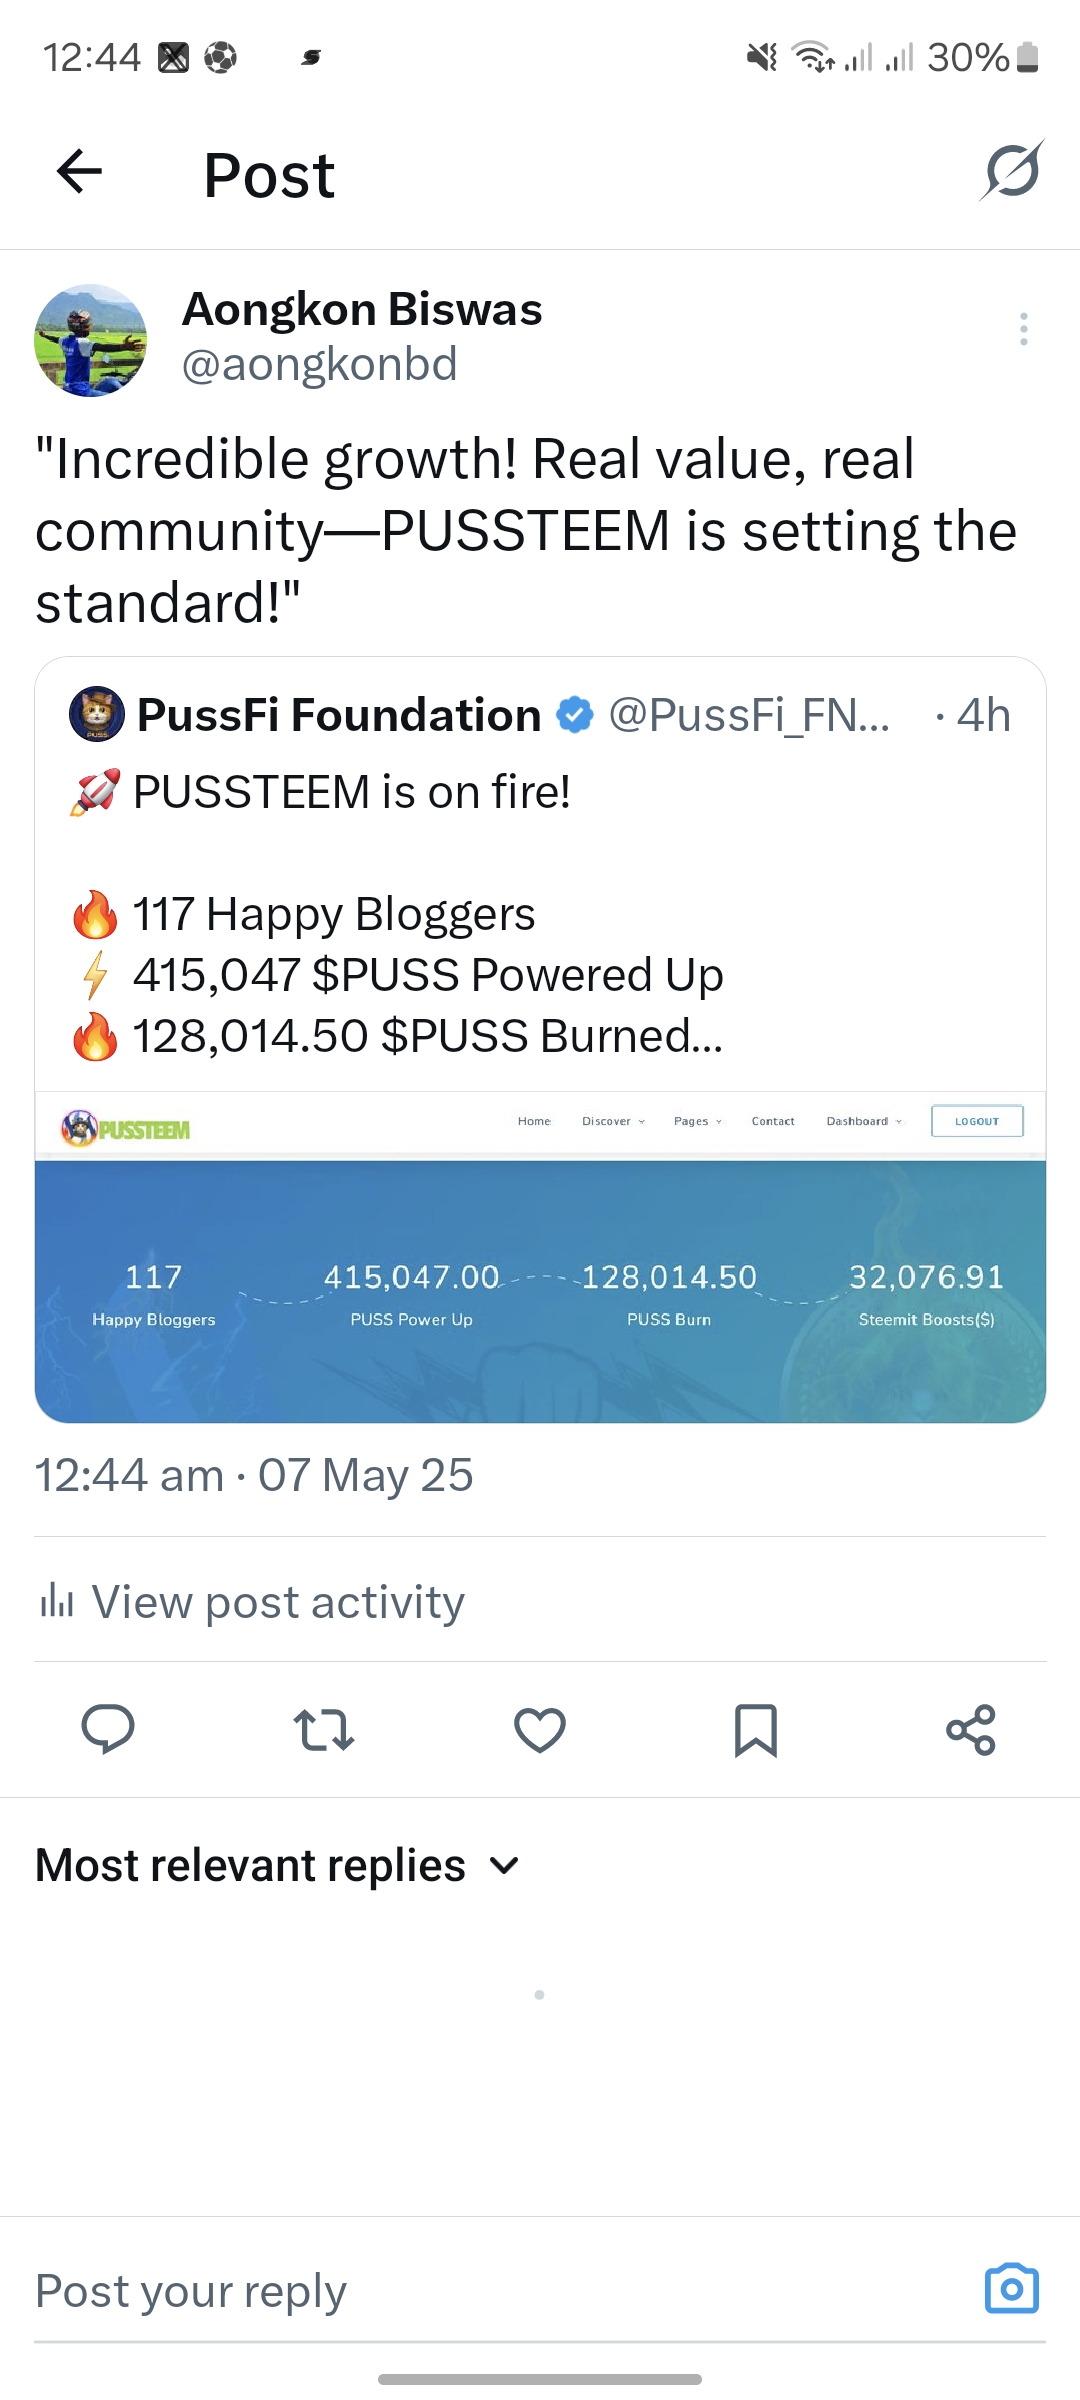This screenshot has width=1080, height=2400.
Task: Open the PUSSTEEM stats image
Action: (540, 1257)
